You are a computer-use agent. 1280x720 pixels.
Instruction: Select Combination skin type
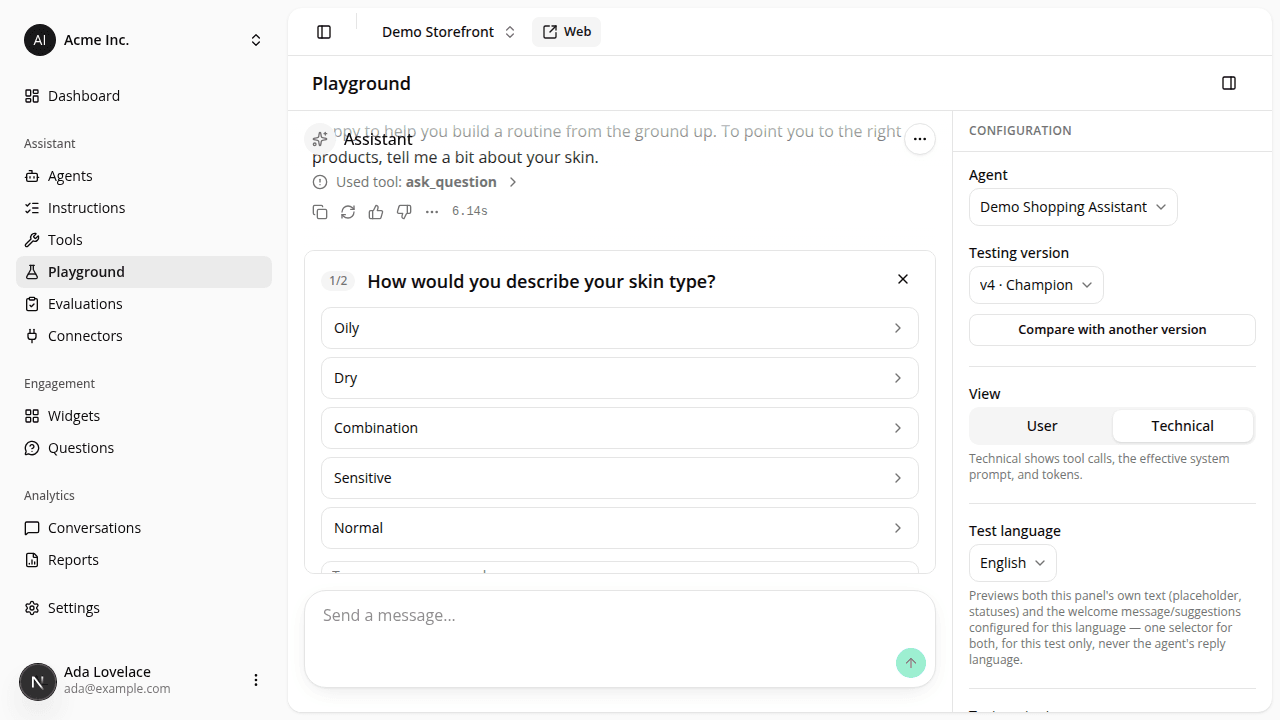pyautogui.click(x=620, y=428)
